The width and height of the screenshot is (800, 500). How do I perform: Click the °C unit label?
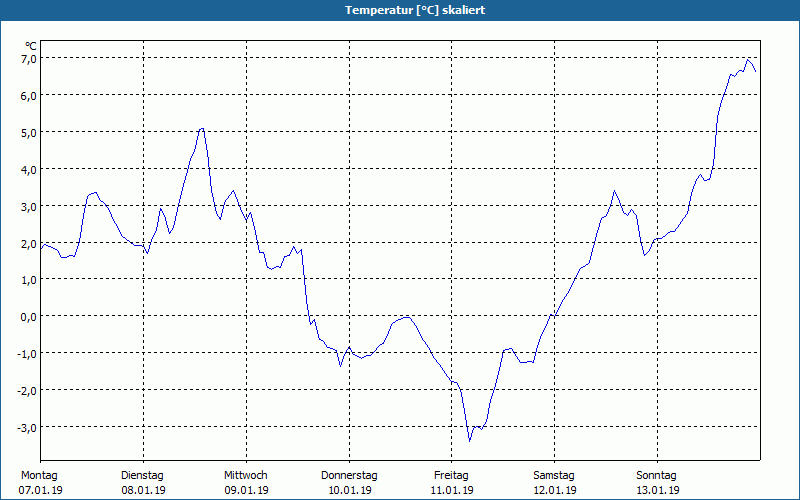[31, 46]
